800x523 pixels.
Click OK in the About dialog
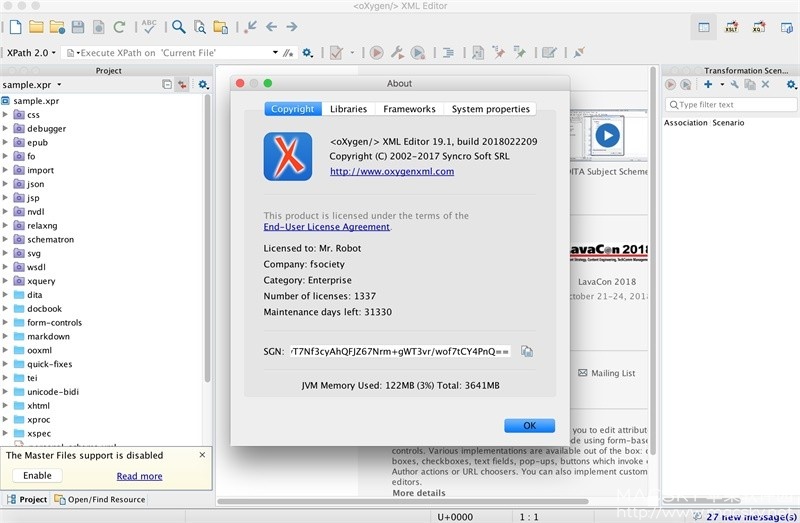[530, 426]
